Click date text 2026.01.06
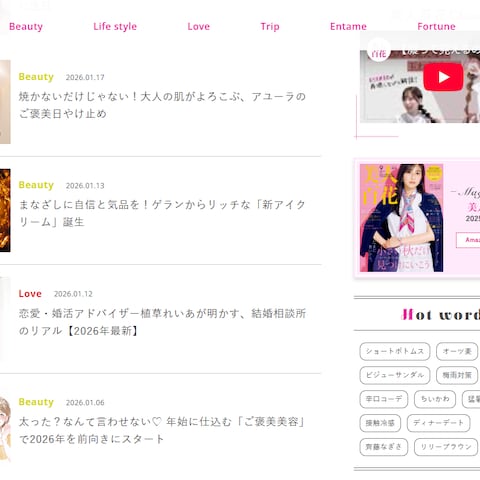This screenshot has width=480, height=480. (x=85, y=403)
